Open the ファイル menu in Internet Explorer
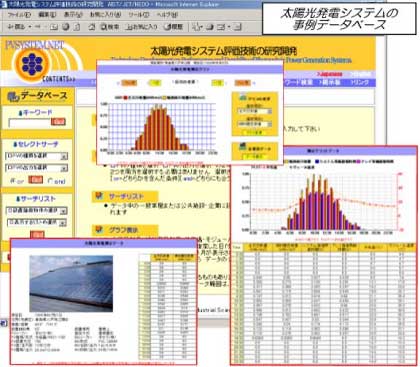420x367 pixels. [19, 15]
